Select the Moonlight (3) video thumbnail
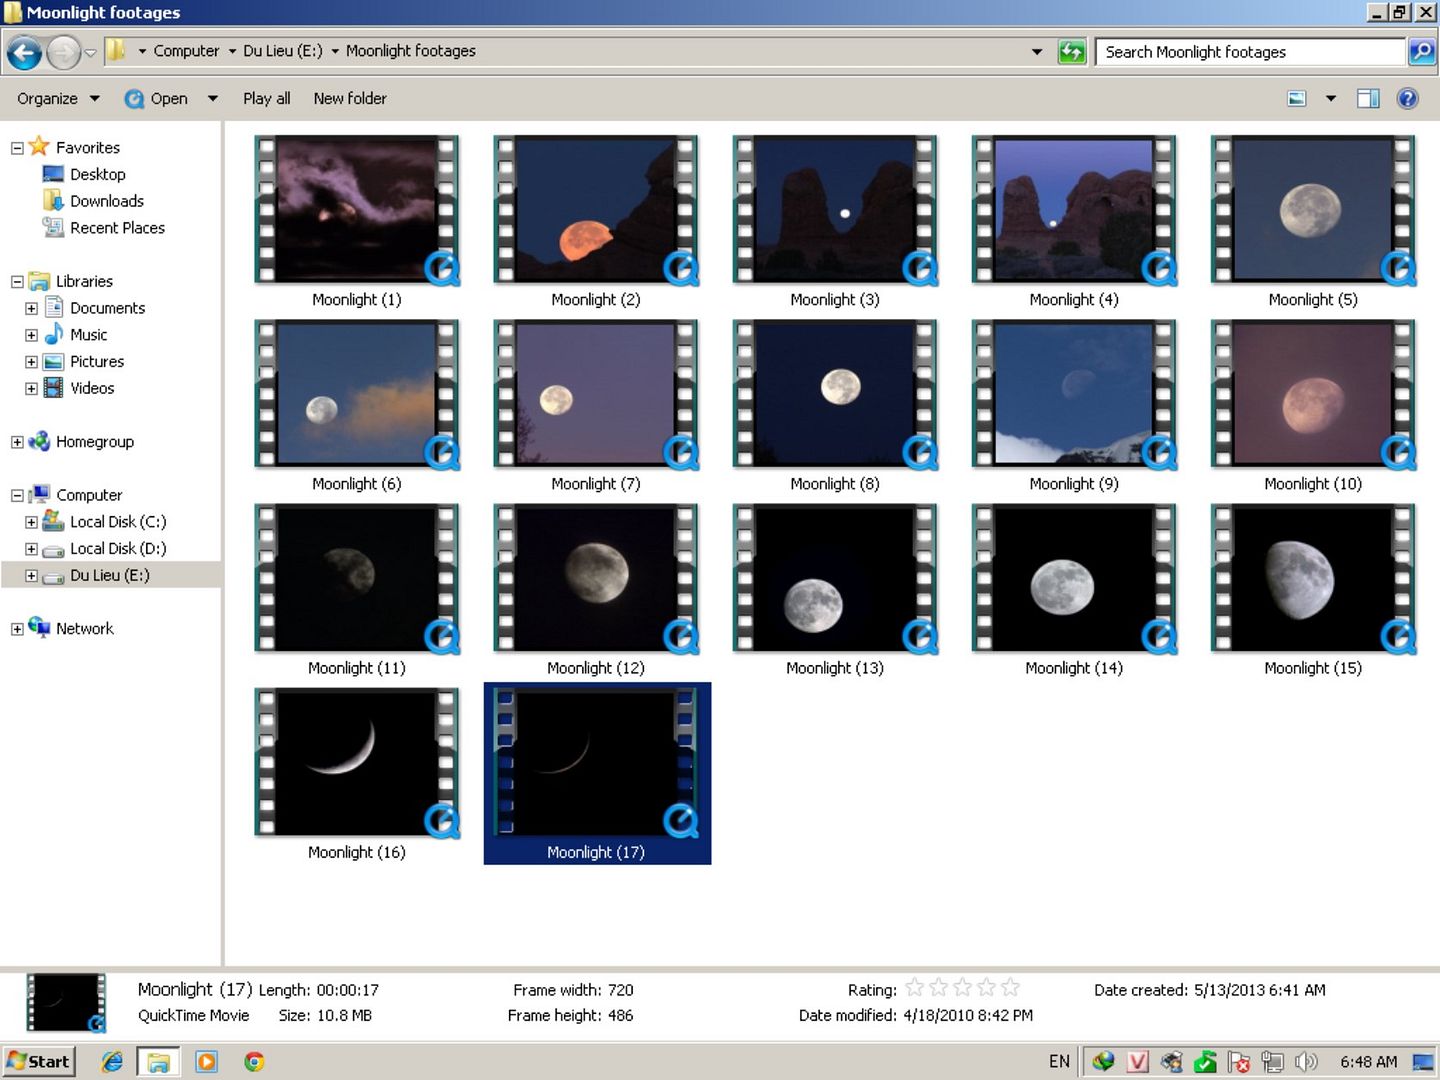Viewport: 1440px width, 1080px height. pyautogui.click(x=835, y=210)
